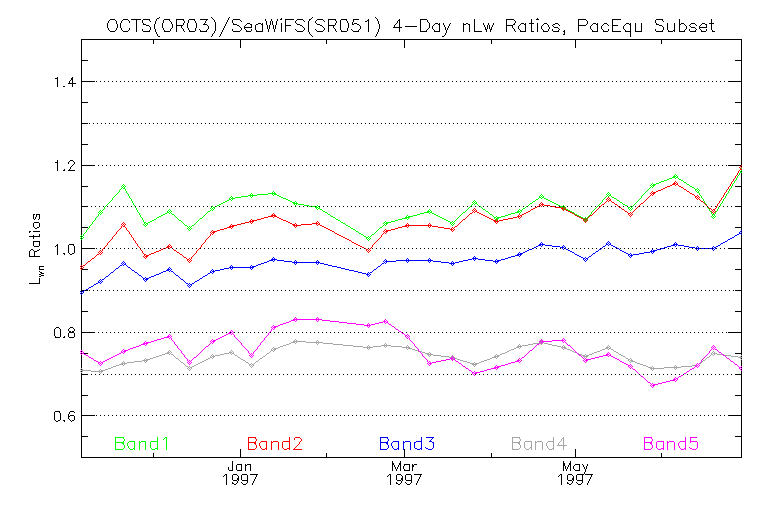The image size is (768, 512).
Task: Click the blue Band3 legend label
Action: 407,444
